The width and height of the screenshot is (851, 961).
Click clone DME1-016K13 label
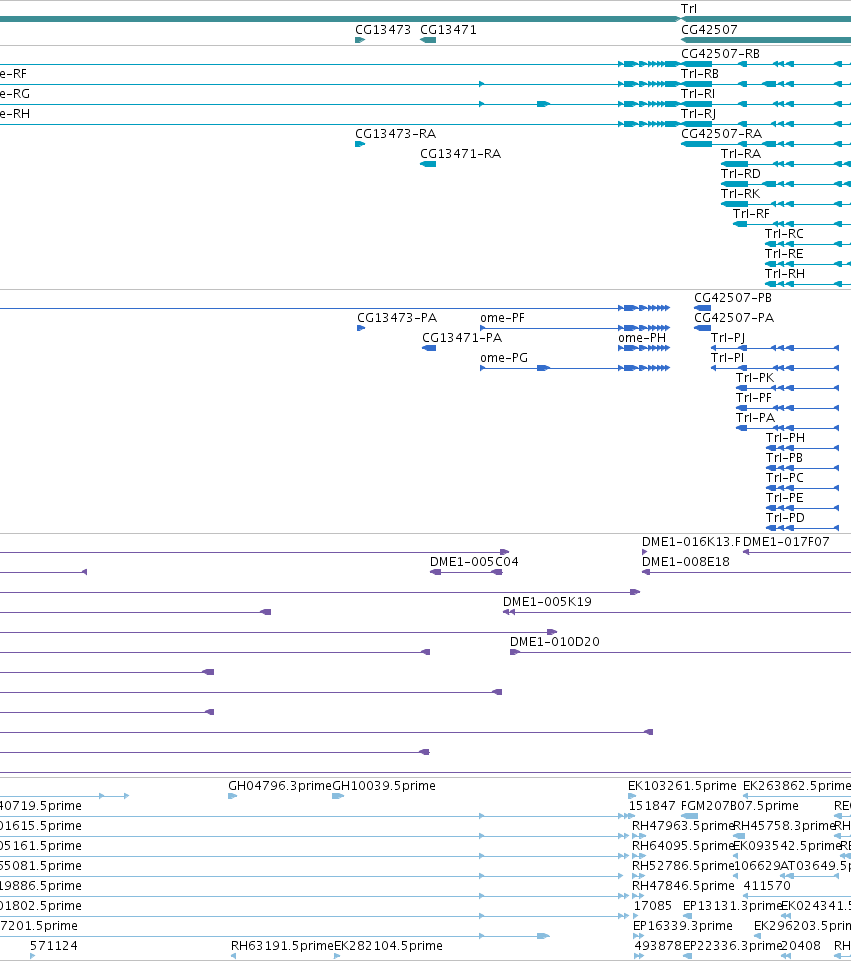(691, 542)
